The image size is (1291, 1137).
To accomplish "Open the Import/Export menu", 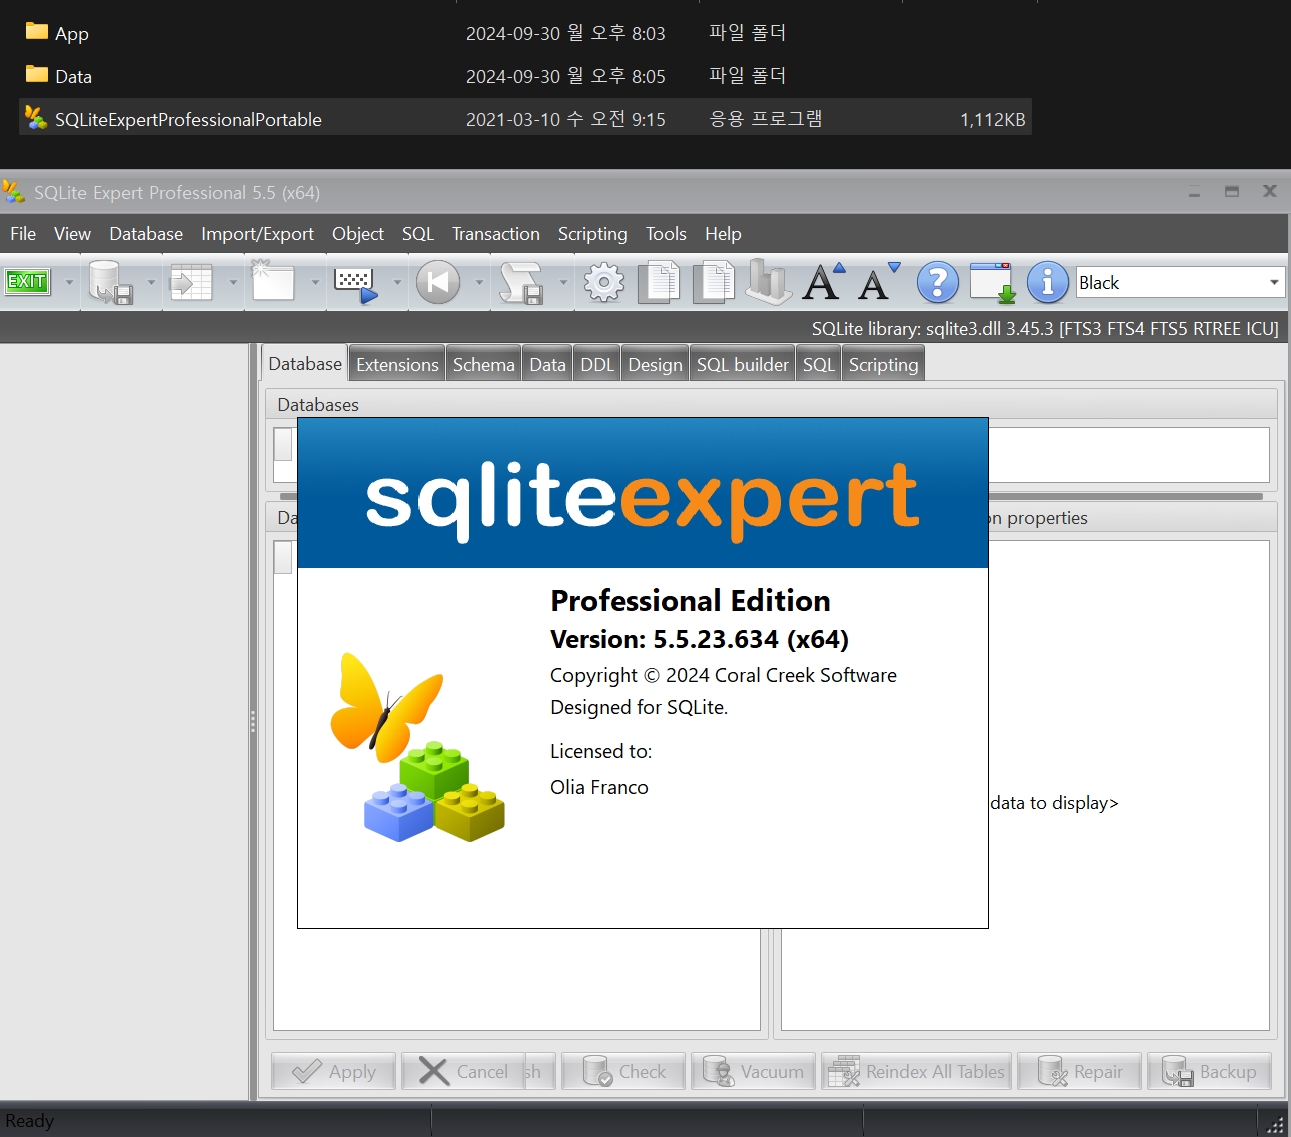I will (x=257, y=233).
